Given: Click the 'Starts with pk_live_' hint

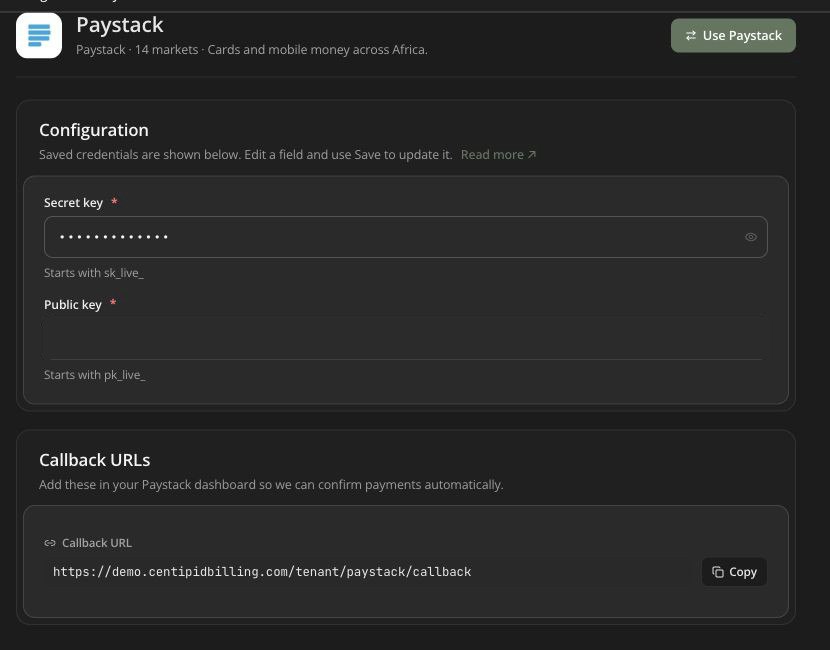Looking at the screenshot, I should (95, 375).
